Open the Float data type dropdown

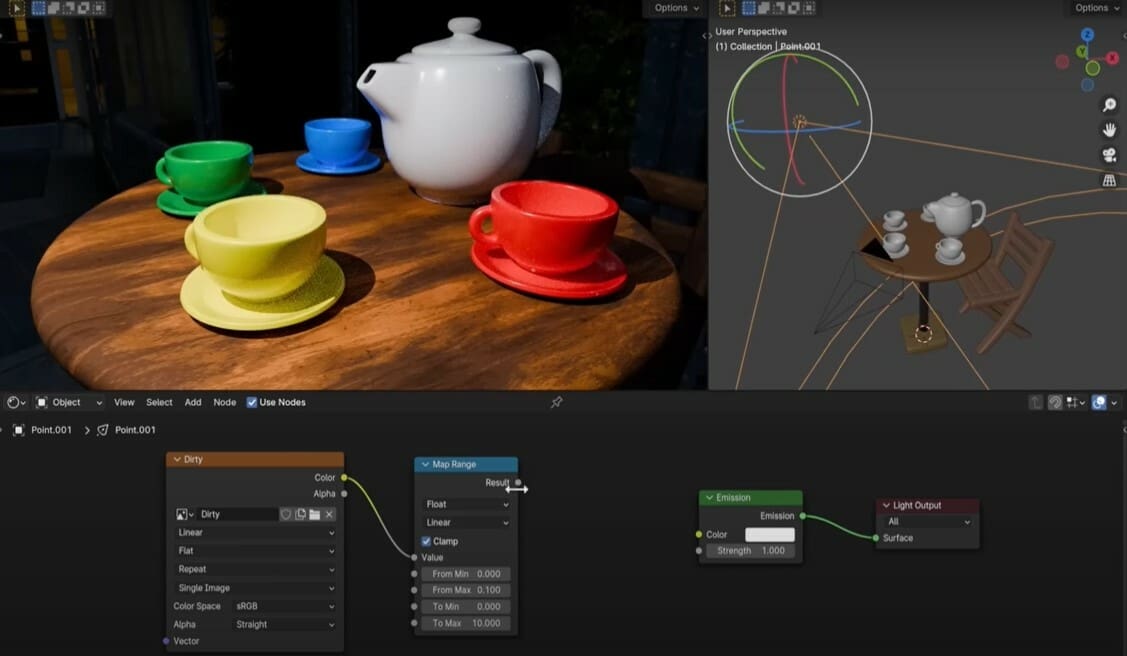click(x=466, y=504)
